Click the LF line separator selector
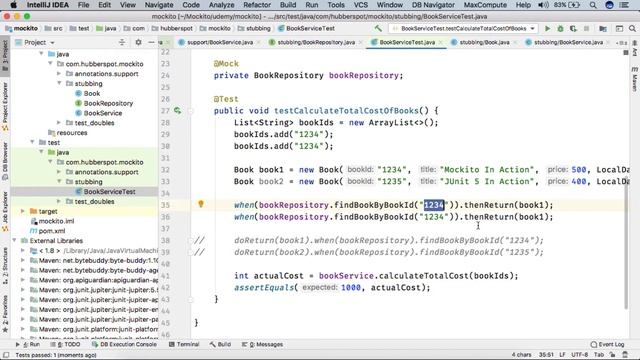The image size is (640, 360). tap(562, 355)
